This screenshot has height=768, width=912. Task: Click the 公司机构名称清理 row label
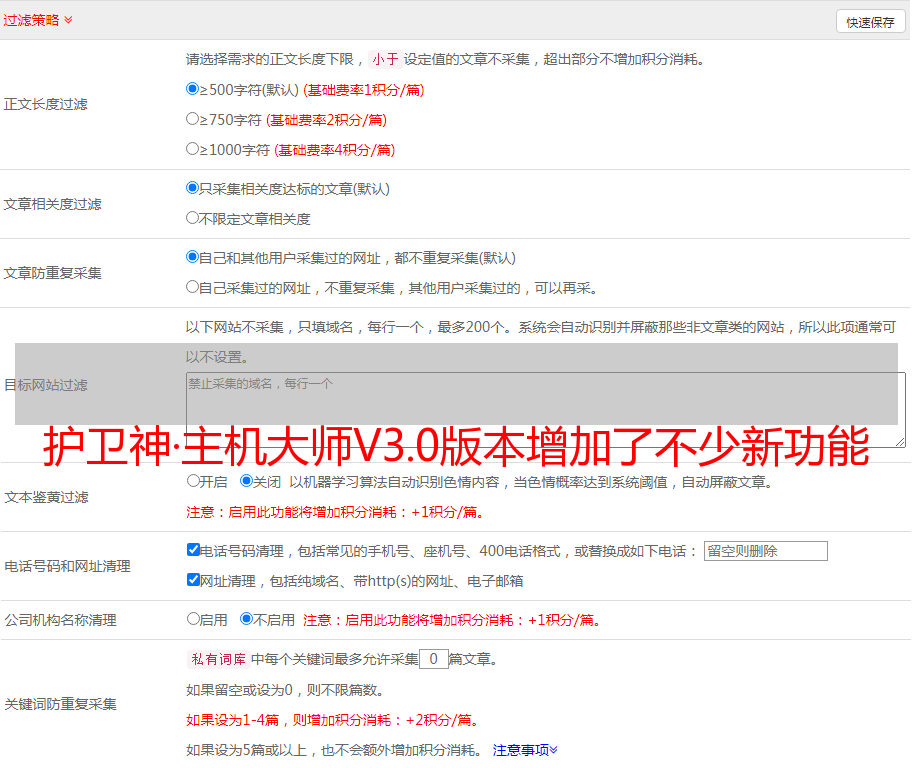[60, 620]
